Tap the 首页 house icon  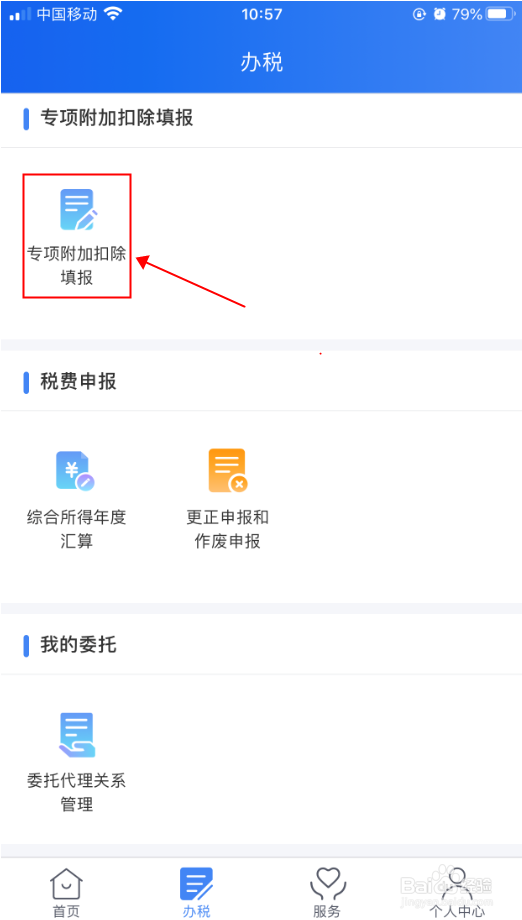point(66,884)
